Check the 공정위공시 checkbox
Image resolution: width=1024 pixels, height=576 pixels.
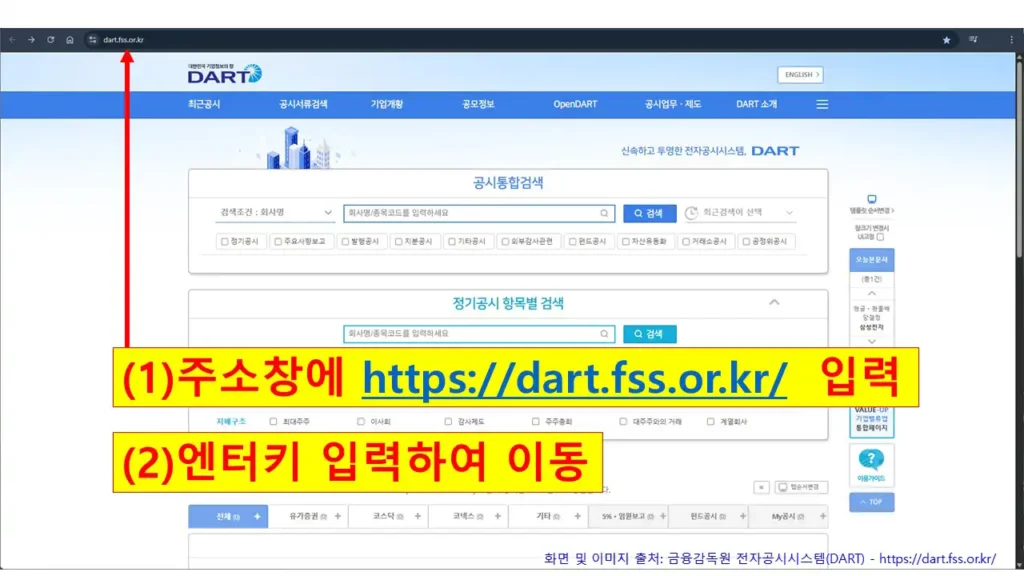746,242
